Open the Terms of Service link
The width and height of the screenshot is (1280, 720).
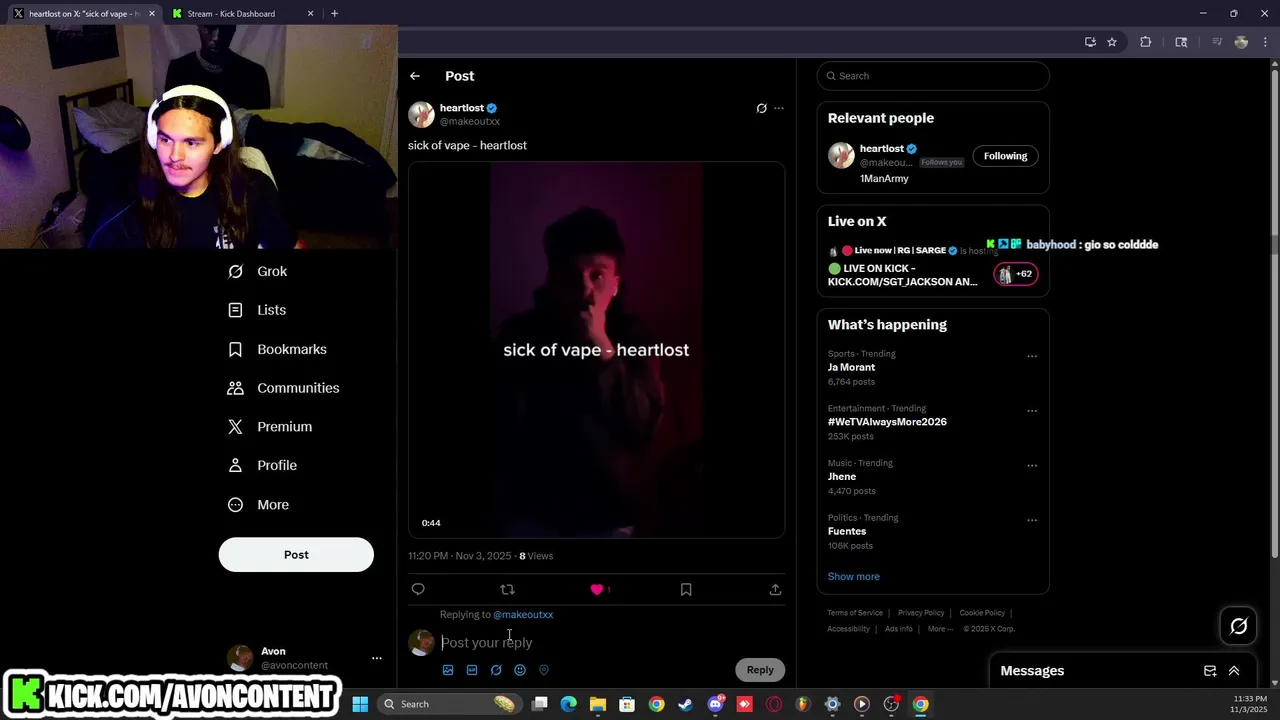point(855,613)
